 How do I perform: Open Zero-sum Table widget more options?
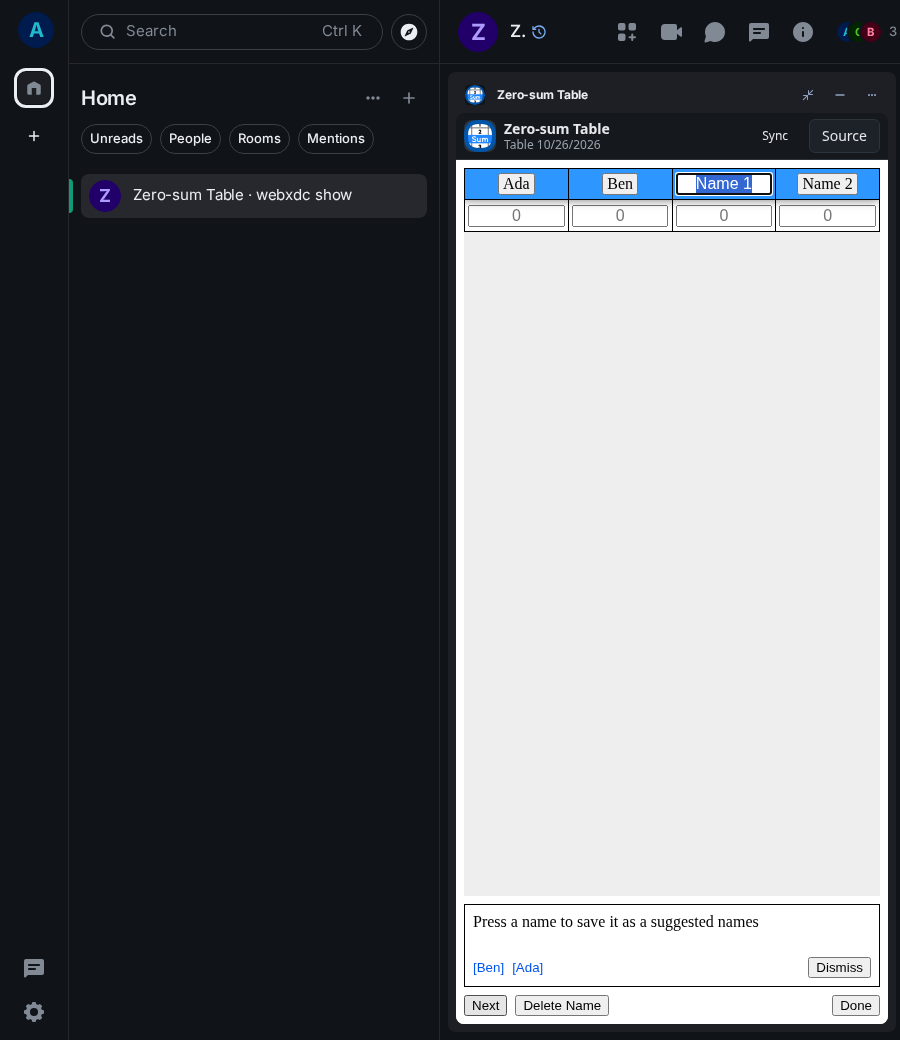[871, 95]
